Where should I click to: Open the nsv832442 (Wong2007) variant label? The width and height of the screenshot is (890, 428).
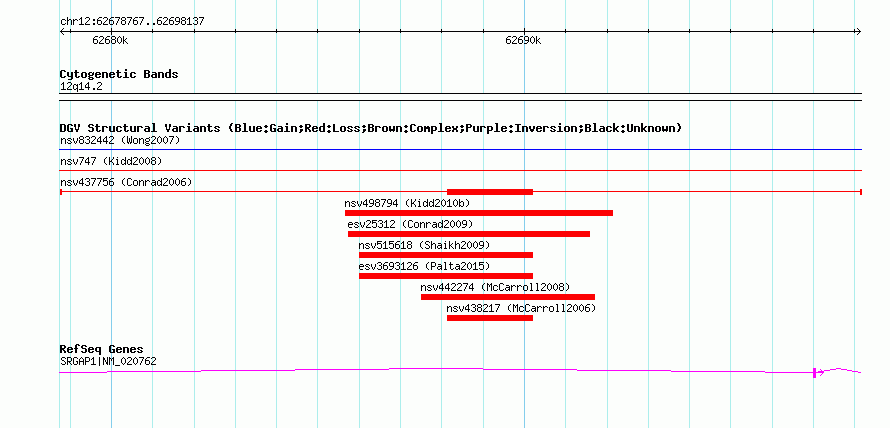tap(120, 140)
